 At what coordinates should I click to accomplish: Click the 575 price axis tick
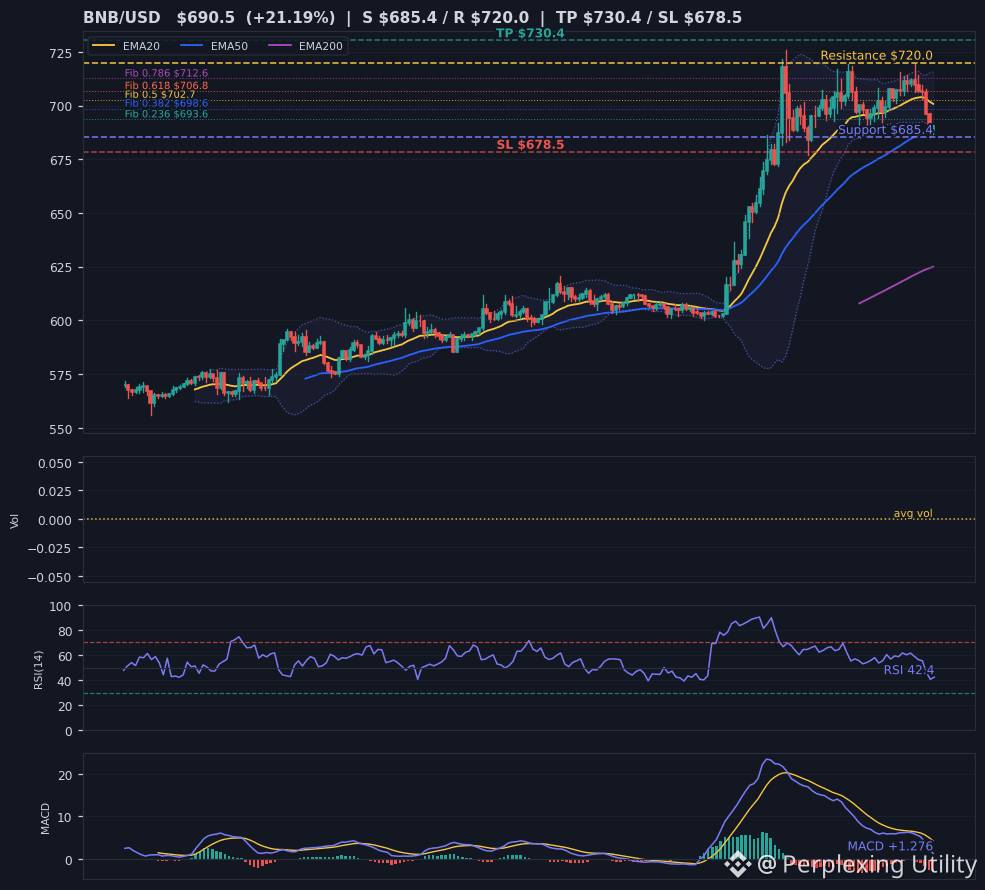click(x=61, y=376)
